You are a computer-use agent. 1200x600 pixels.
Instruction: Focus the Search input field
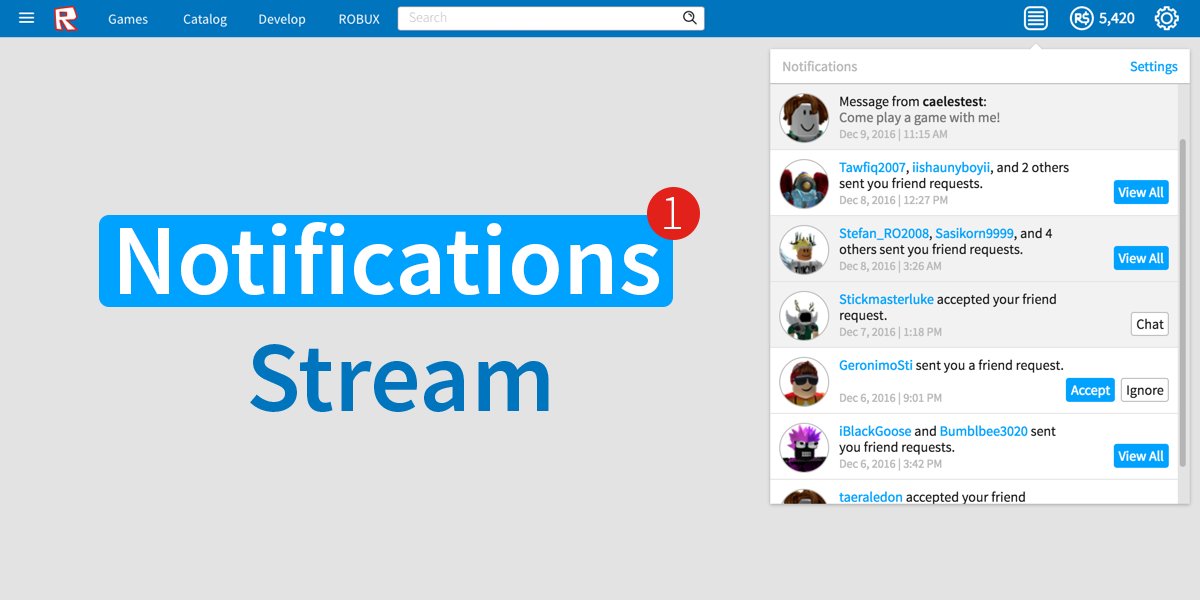551,18
